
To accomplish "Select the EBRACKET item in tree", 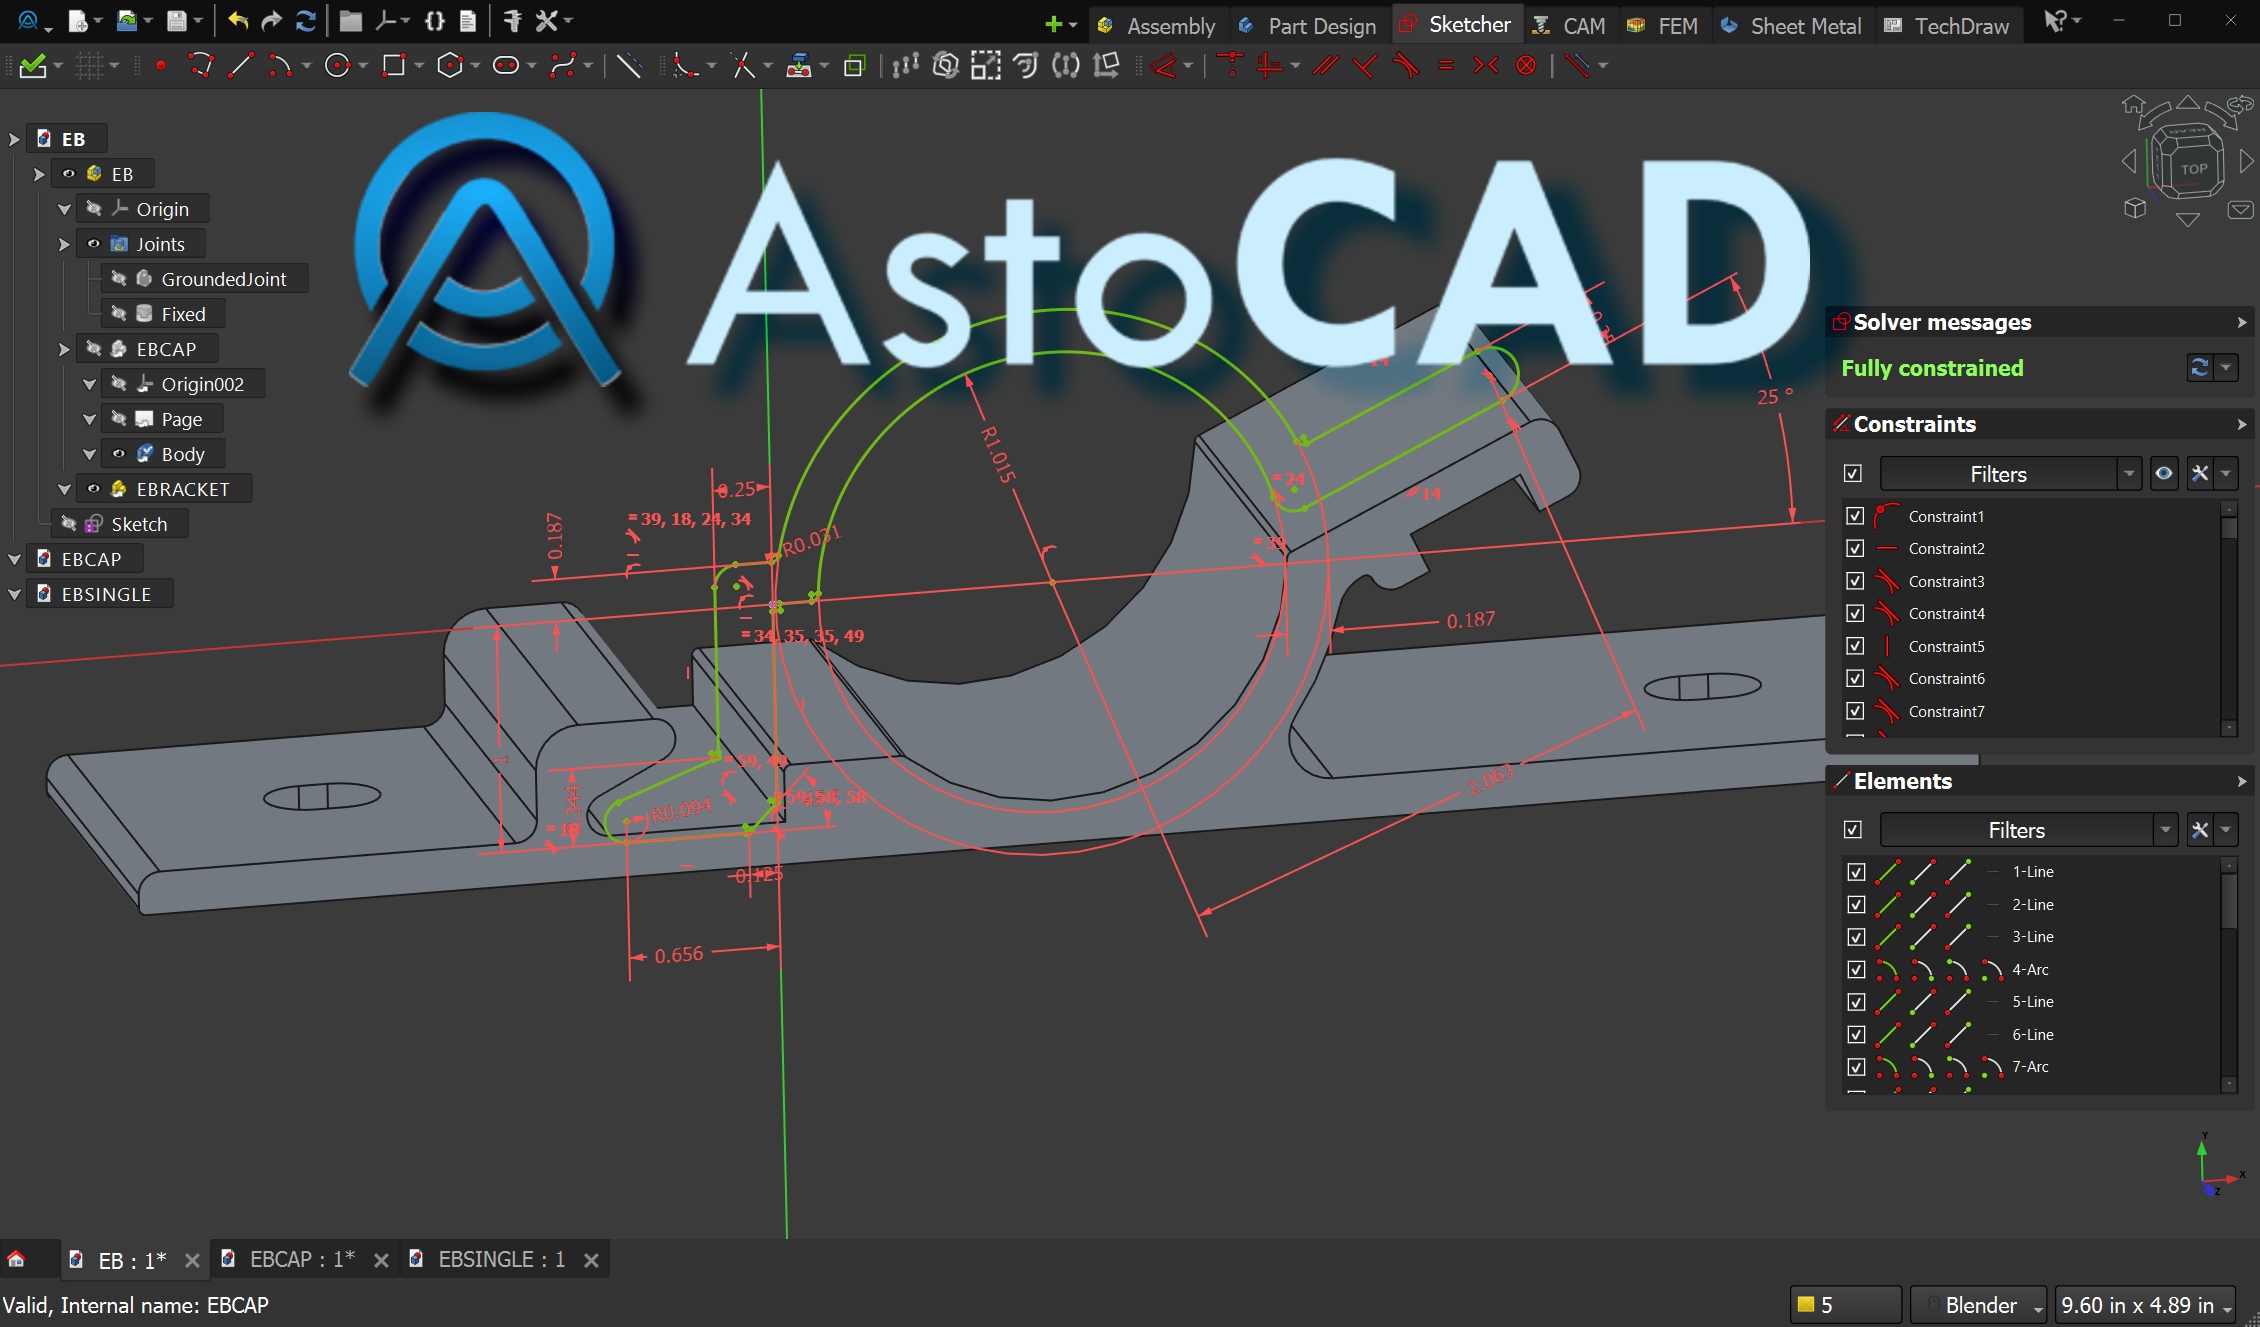I will tap(183, 489).
